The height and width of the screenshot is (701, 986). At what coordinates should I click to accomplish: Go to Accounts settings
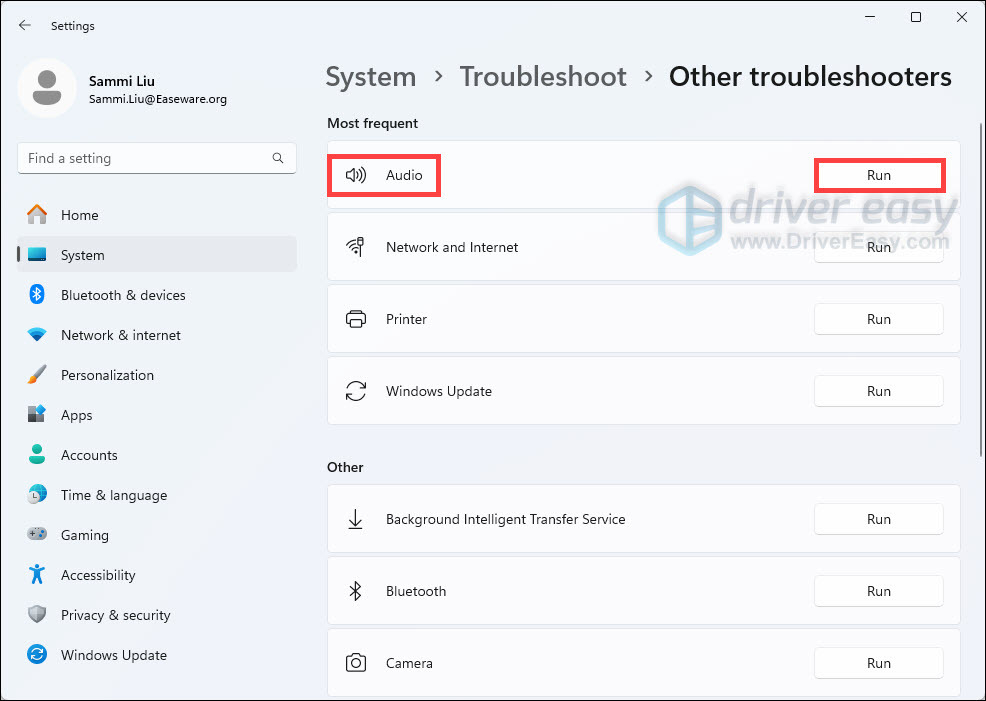coord(89,455)
